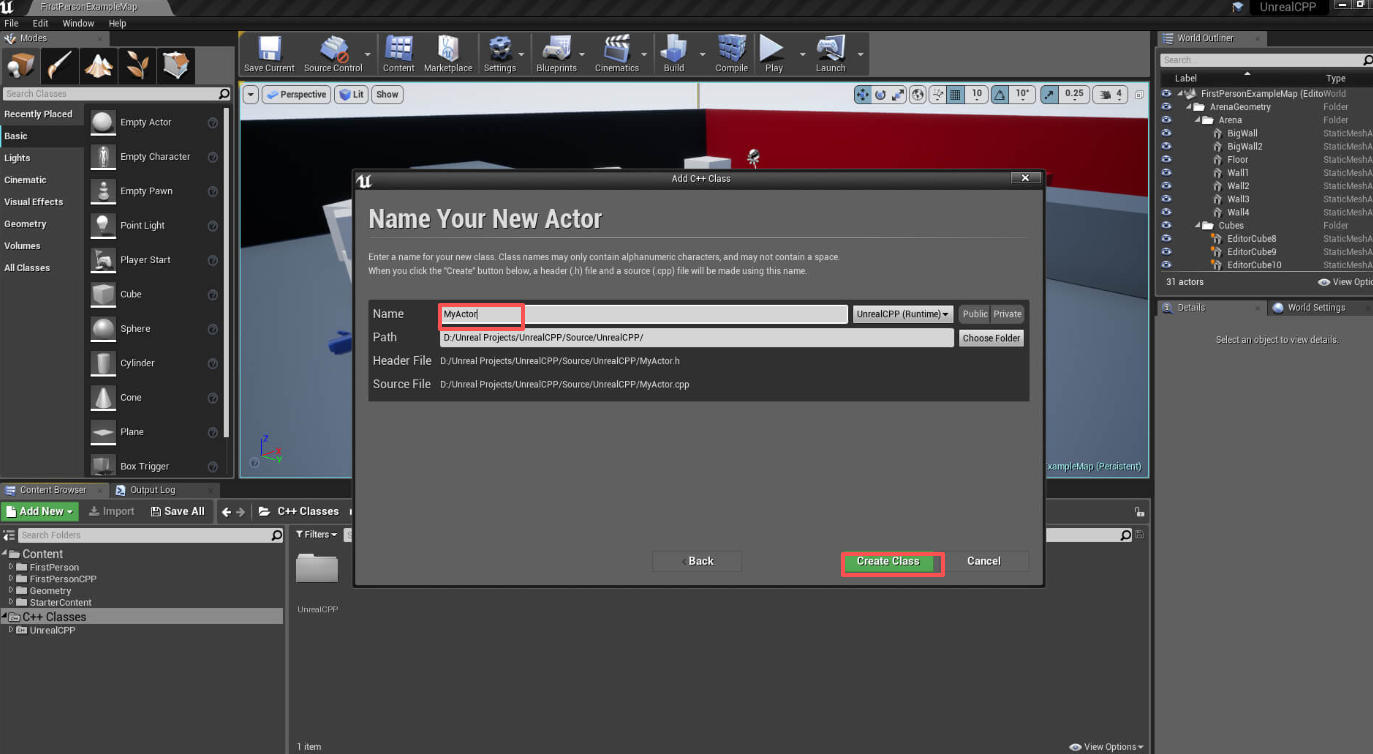Select Public class type toggle

point(974,314)
